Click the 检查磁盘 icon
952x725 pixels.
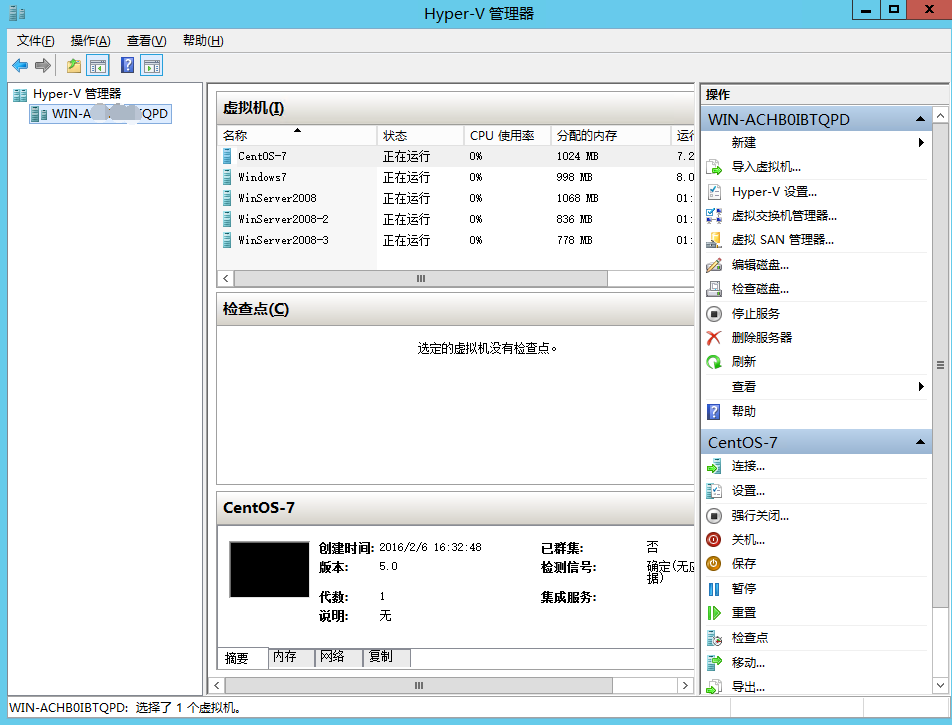pyautogui.click(x=714, y=289)
